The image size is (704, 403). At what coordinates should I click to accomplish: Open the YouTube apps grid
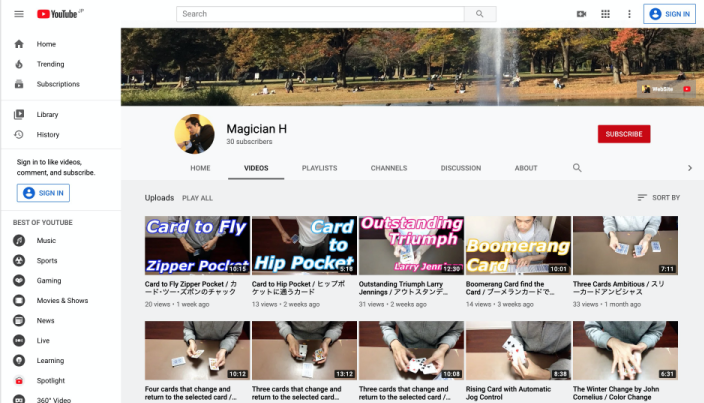pos(605,14)
